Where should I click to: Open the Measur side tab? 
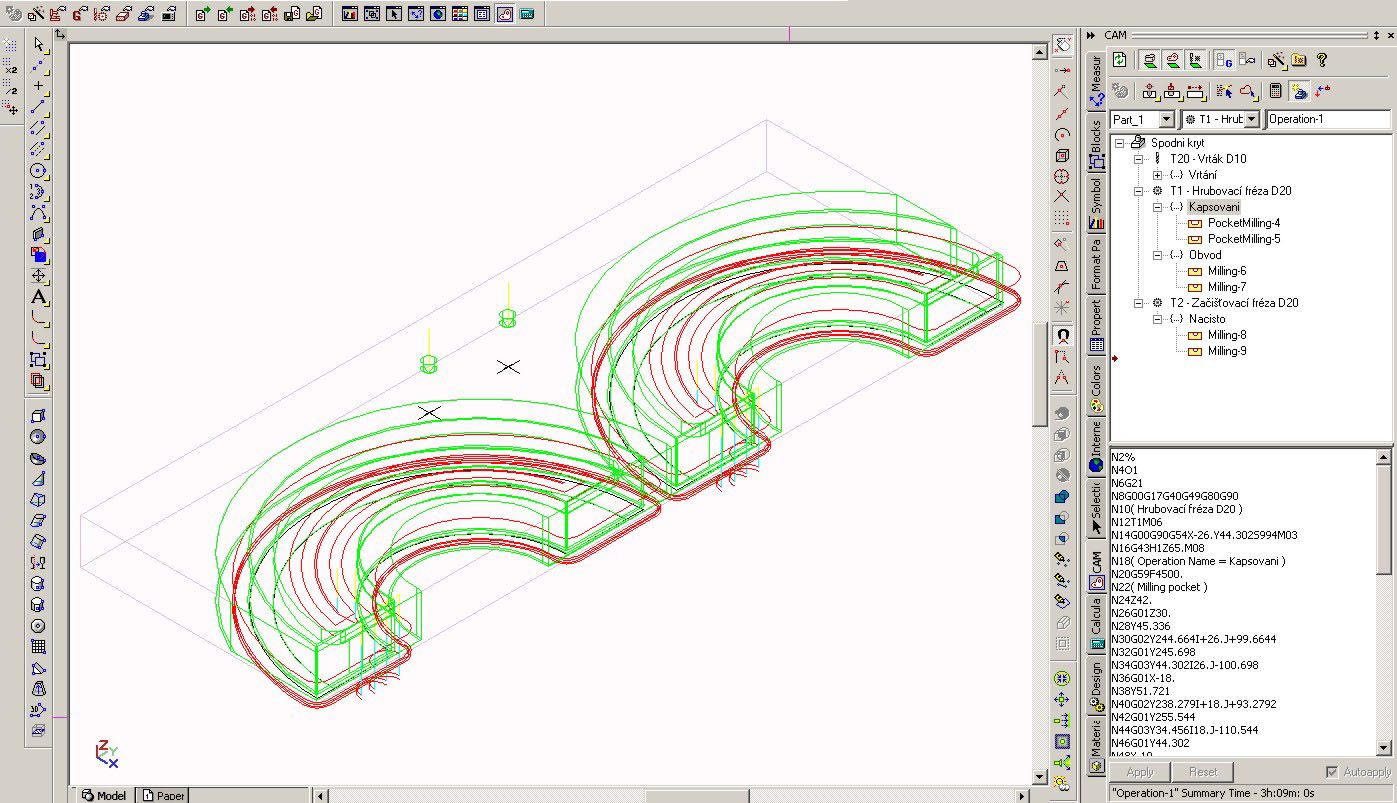(1096, 80)
